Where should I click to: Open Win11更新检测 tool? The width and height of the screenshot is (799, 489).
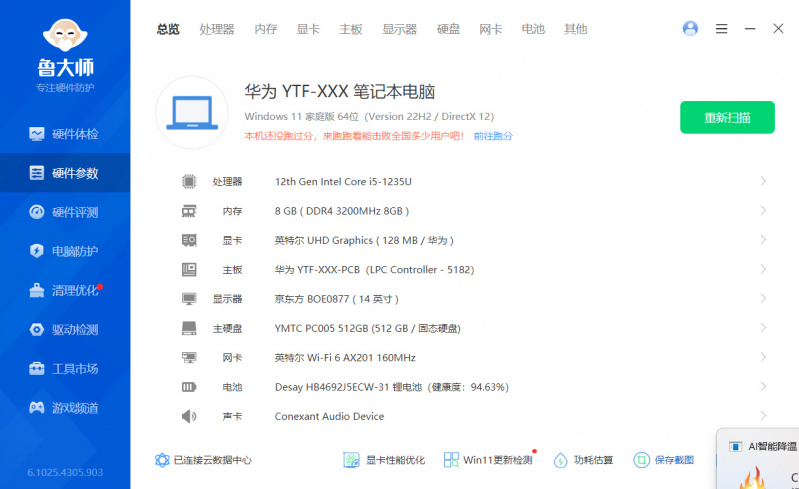(x=488, y=460)
